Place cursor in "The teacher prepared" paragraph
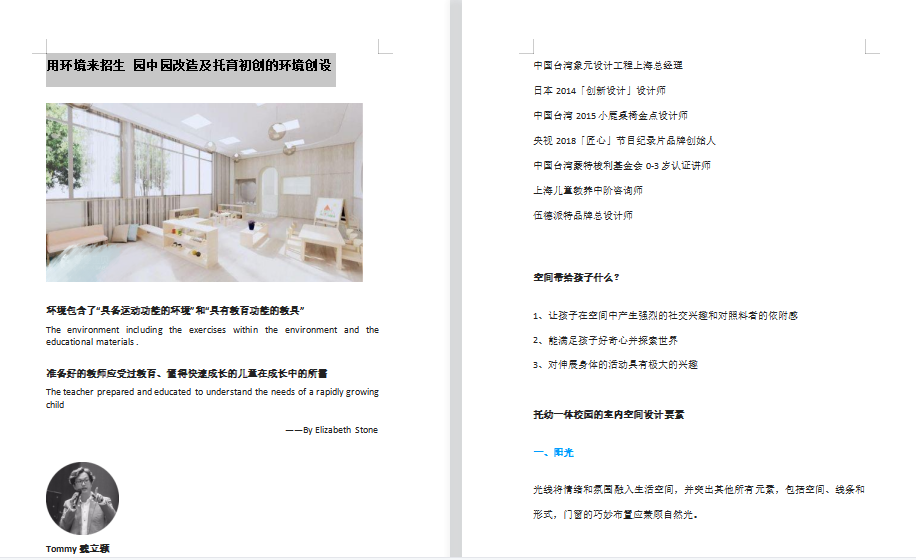This screenshot has width=916, height=560. point(212,393)
